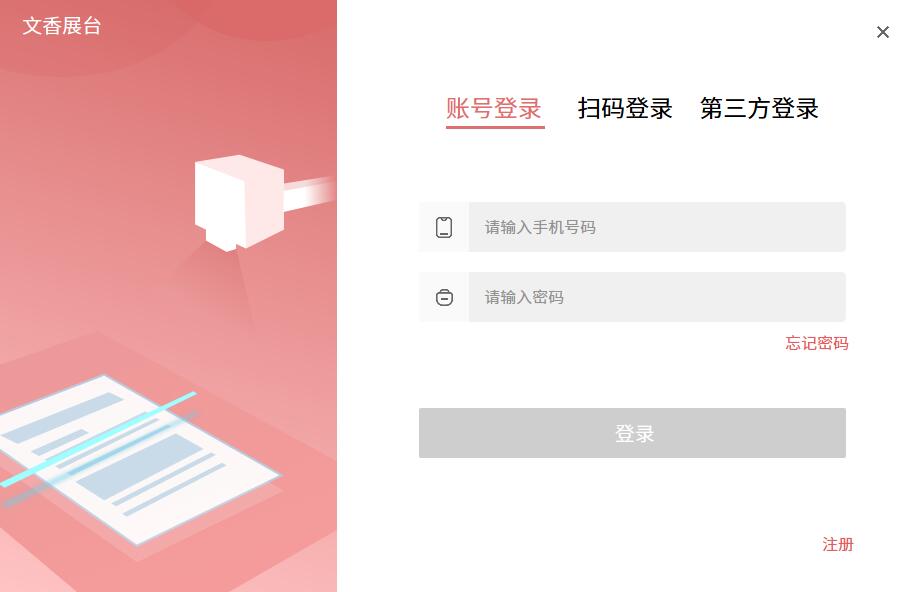The width and height of the screenshot is (912, 592).
Task: Click the scanned document illustration
Action: coord(140,459)
